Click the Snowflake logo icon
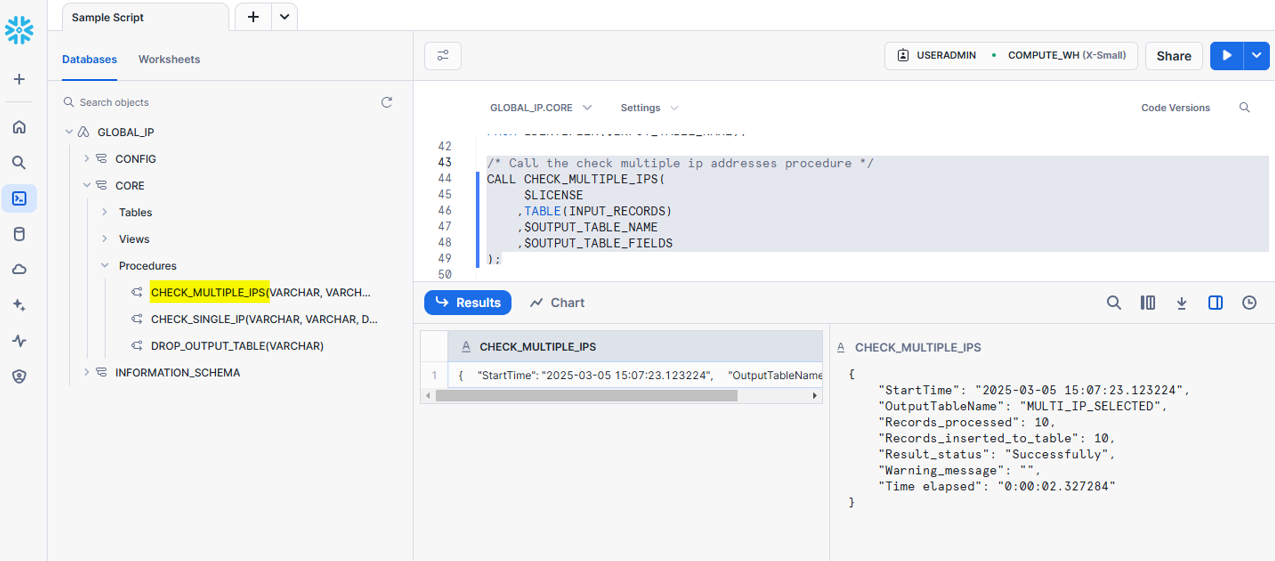Image resolution: width=1275 pixels, height=561 pixels. coord(19,30)
